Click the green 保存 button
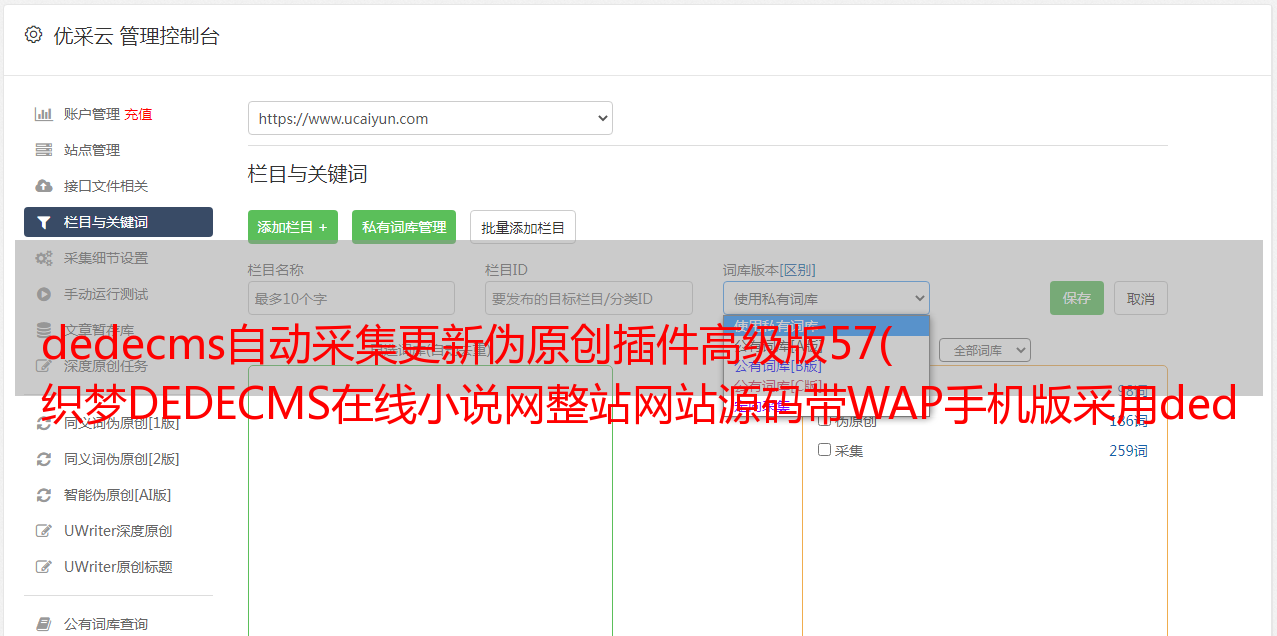Image resolution: width=1277 pixels, height=636 pixels. [1077, 298]
